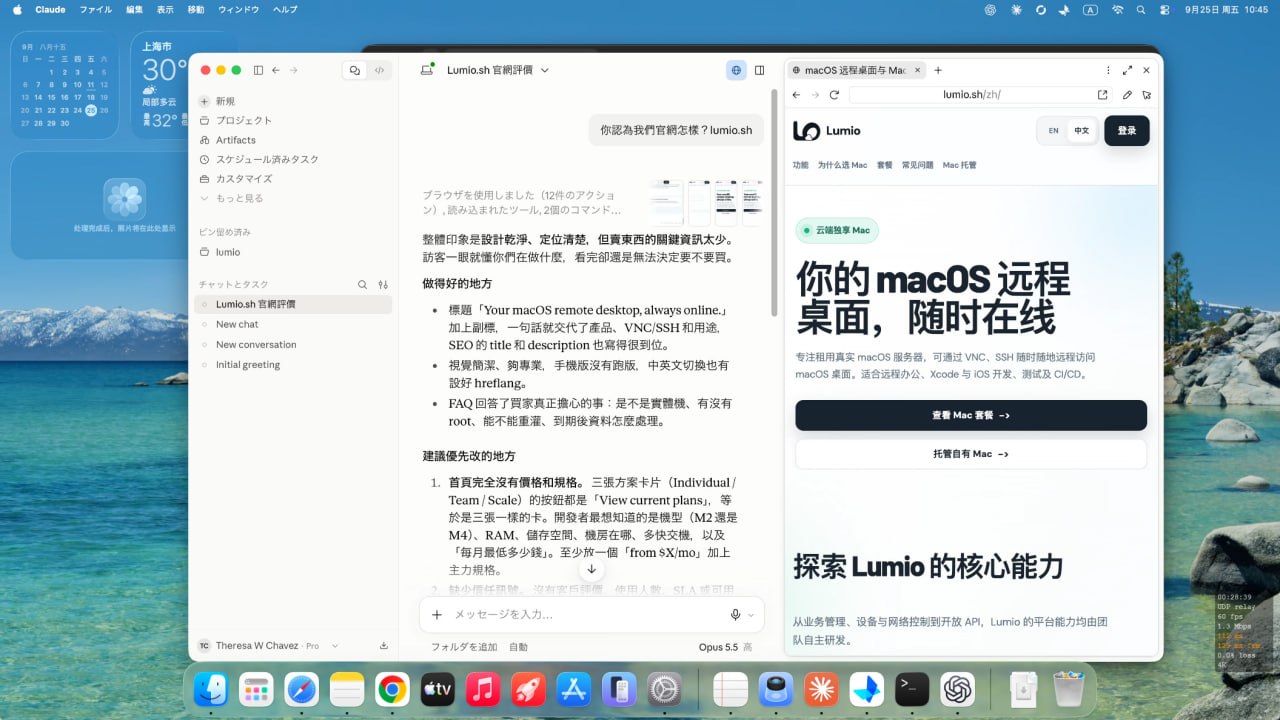Toggle the right side panel icon

click(x=760, y=70)
